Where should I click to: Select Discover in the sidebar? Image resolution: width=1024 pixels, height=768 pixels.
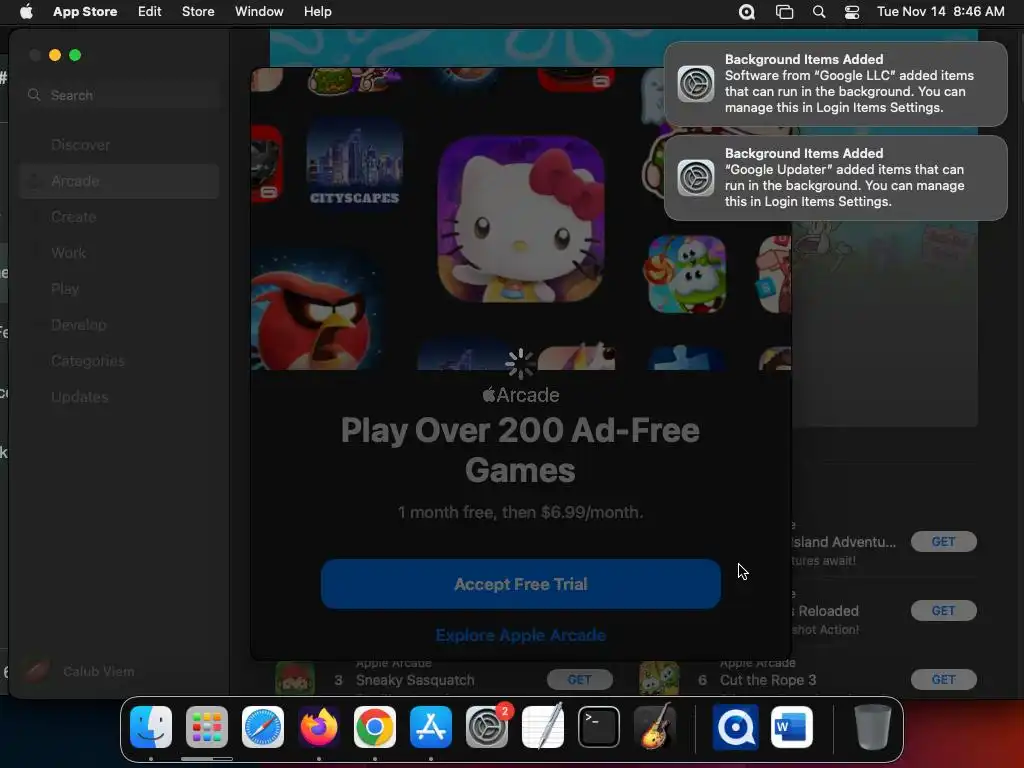coord(120,145)
